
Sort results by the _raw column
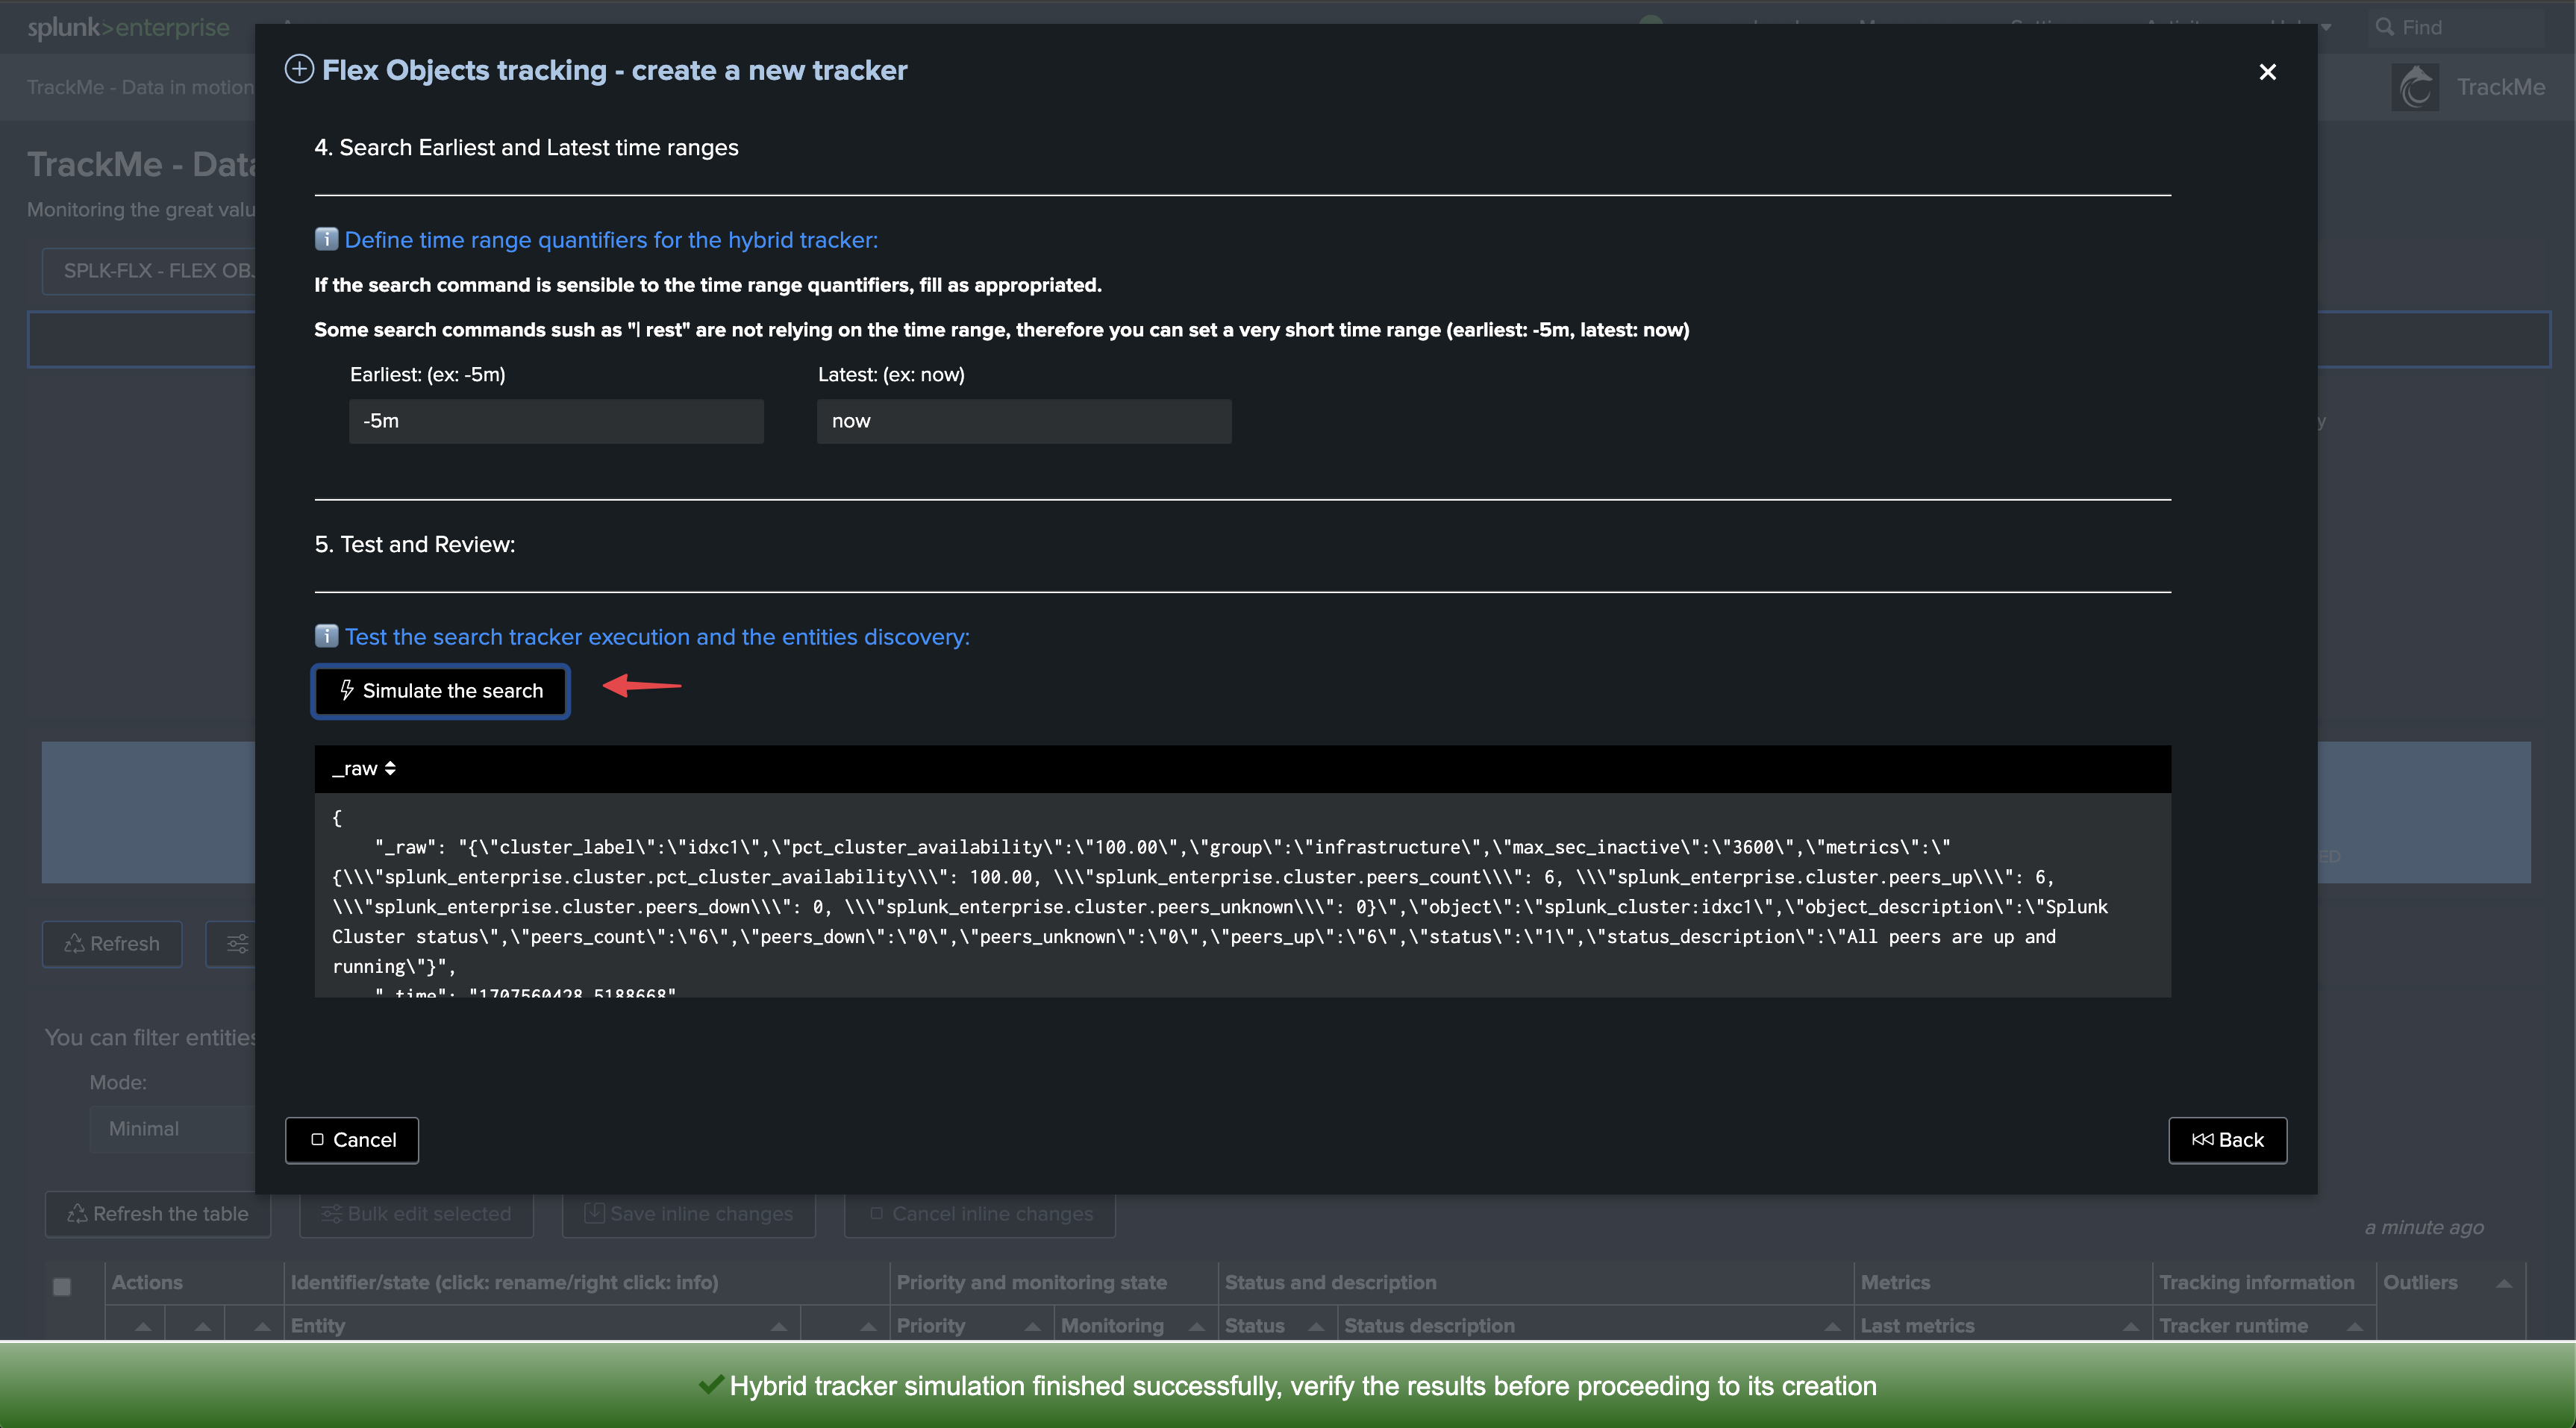click(364, 768)
